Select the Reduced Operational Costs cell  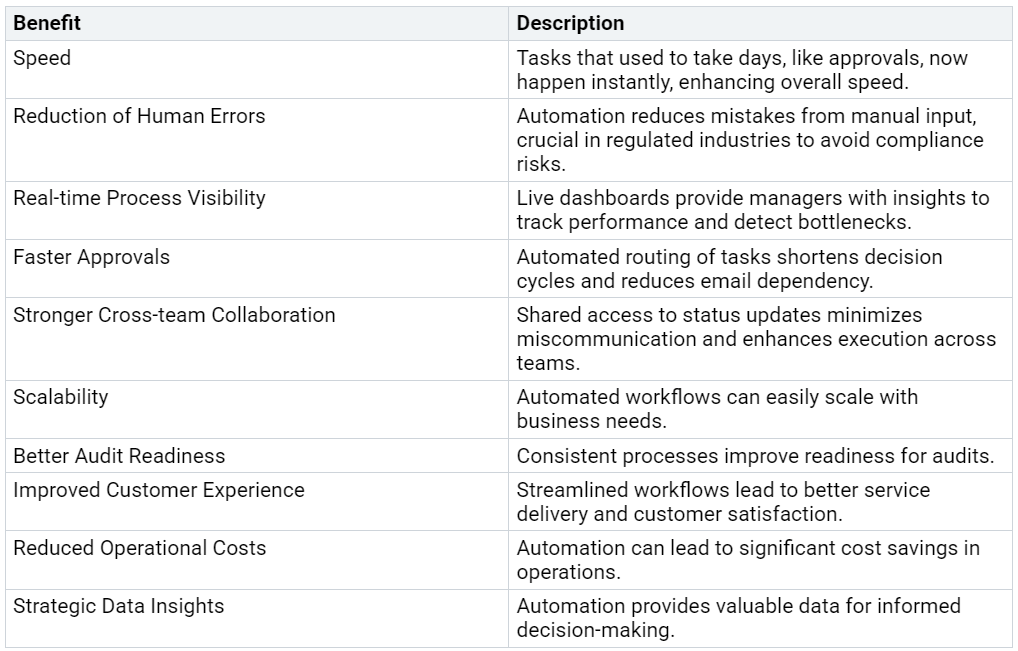coord(139,548)
